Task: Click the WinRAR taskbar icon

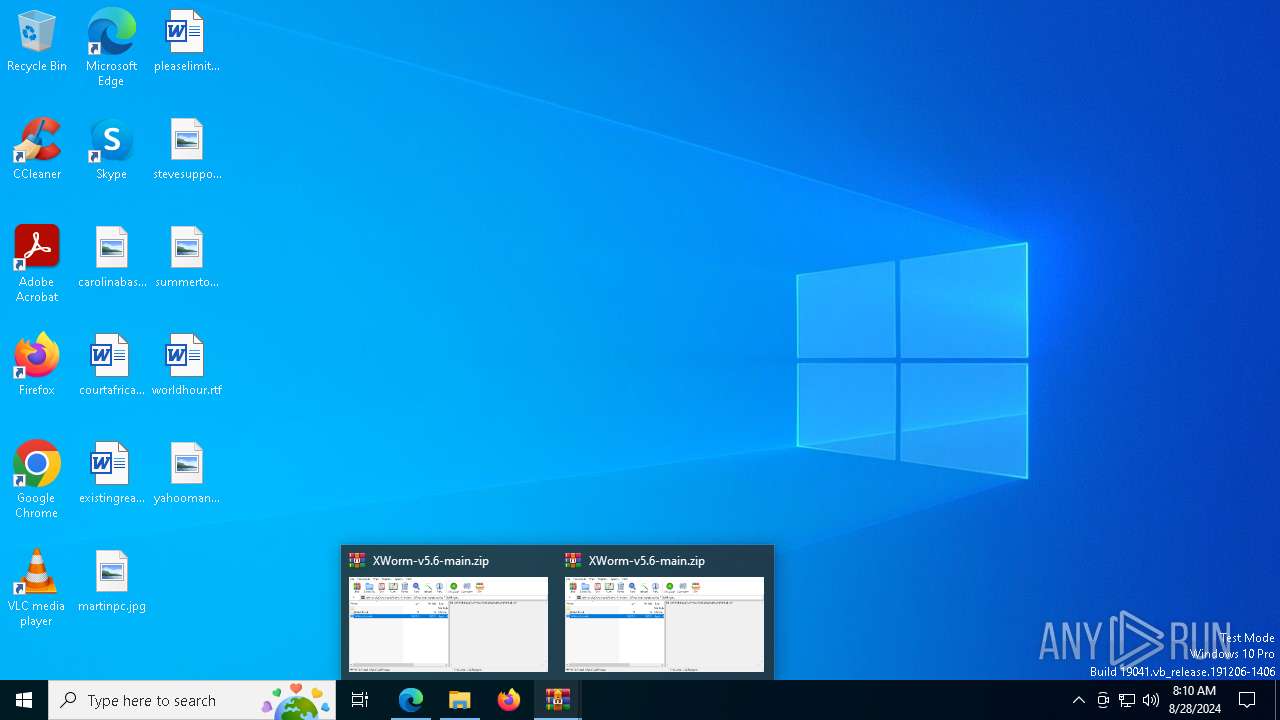Action: point(558,700)
